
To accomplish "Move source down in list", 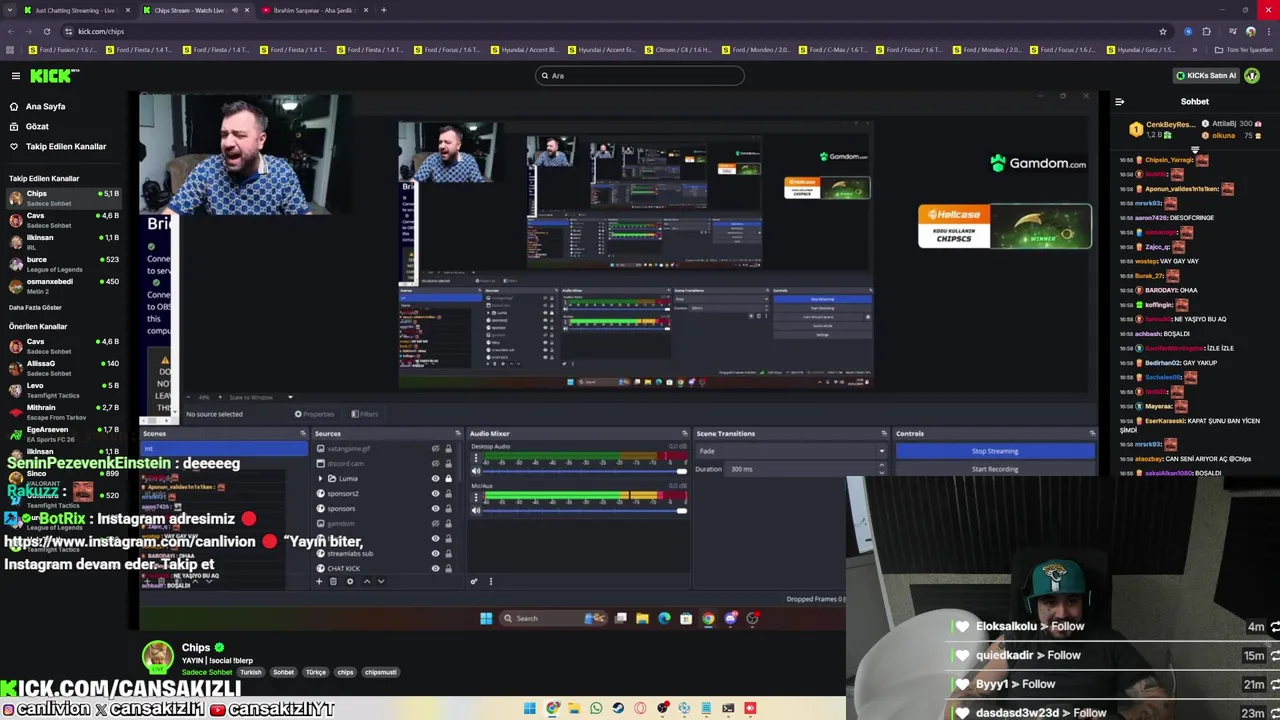I will click(380, 581).
